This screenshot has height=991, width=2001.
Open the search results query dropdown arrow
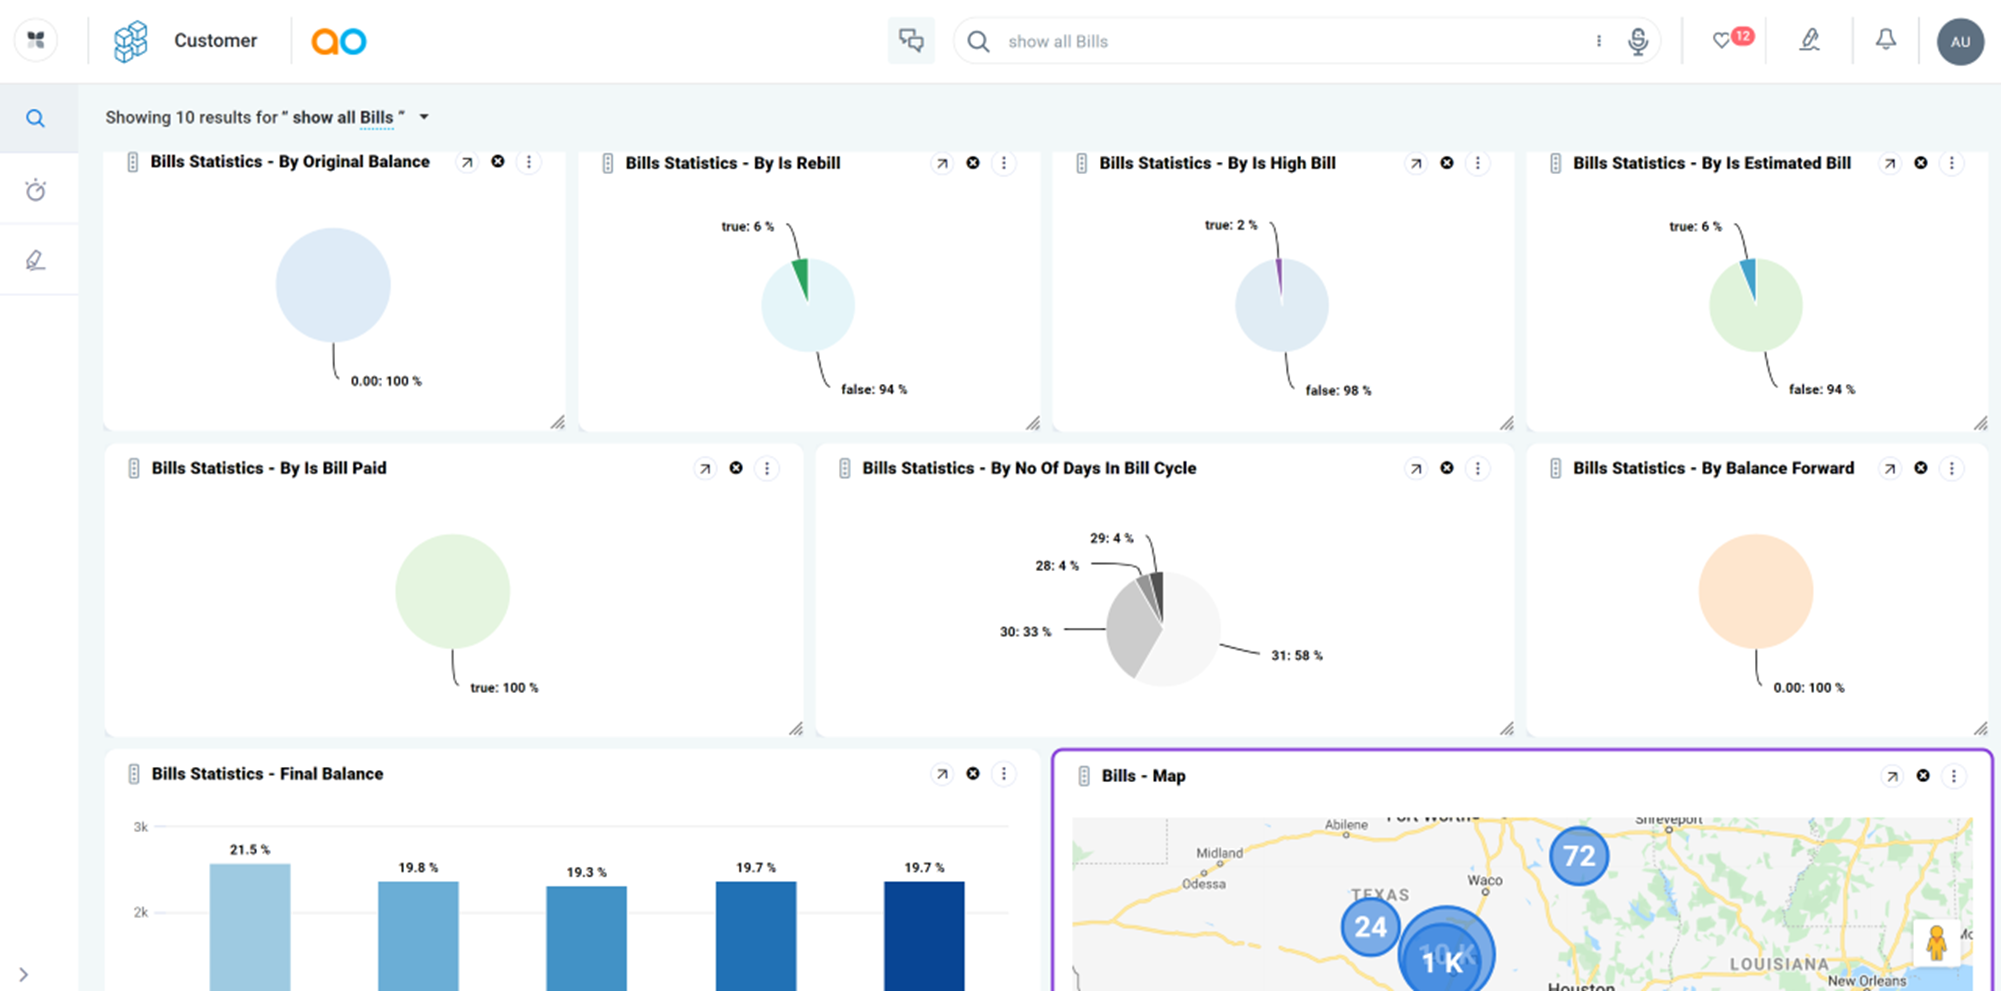pyautogui.click(x=424, y=117)
